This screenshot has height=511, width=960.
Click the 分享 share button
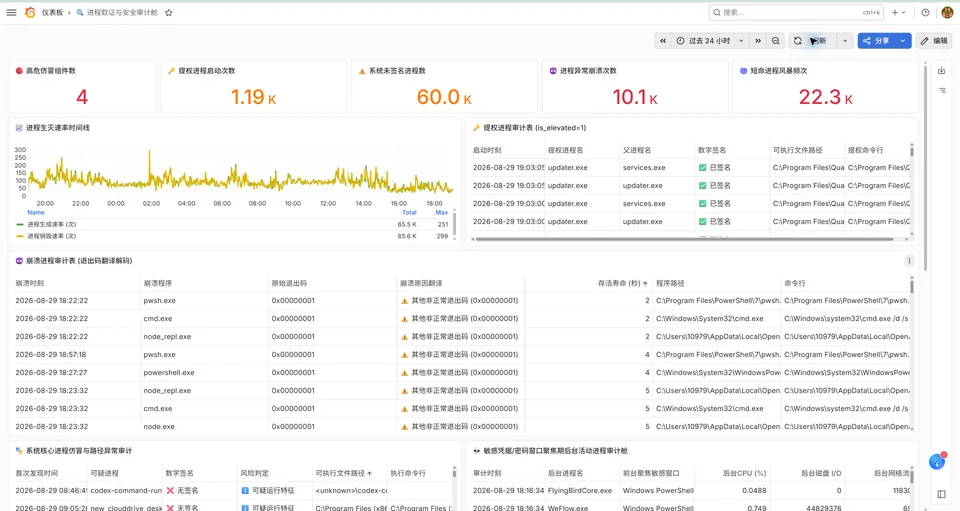[876, 41]
